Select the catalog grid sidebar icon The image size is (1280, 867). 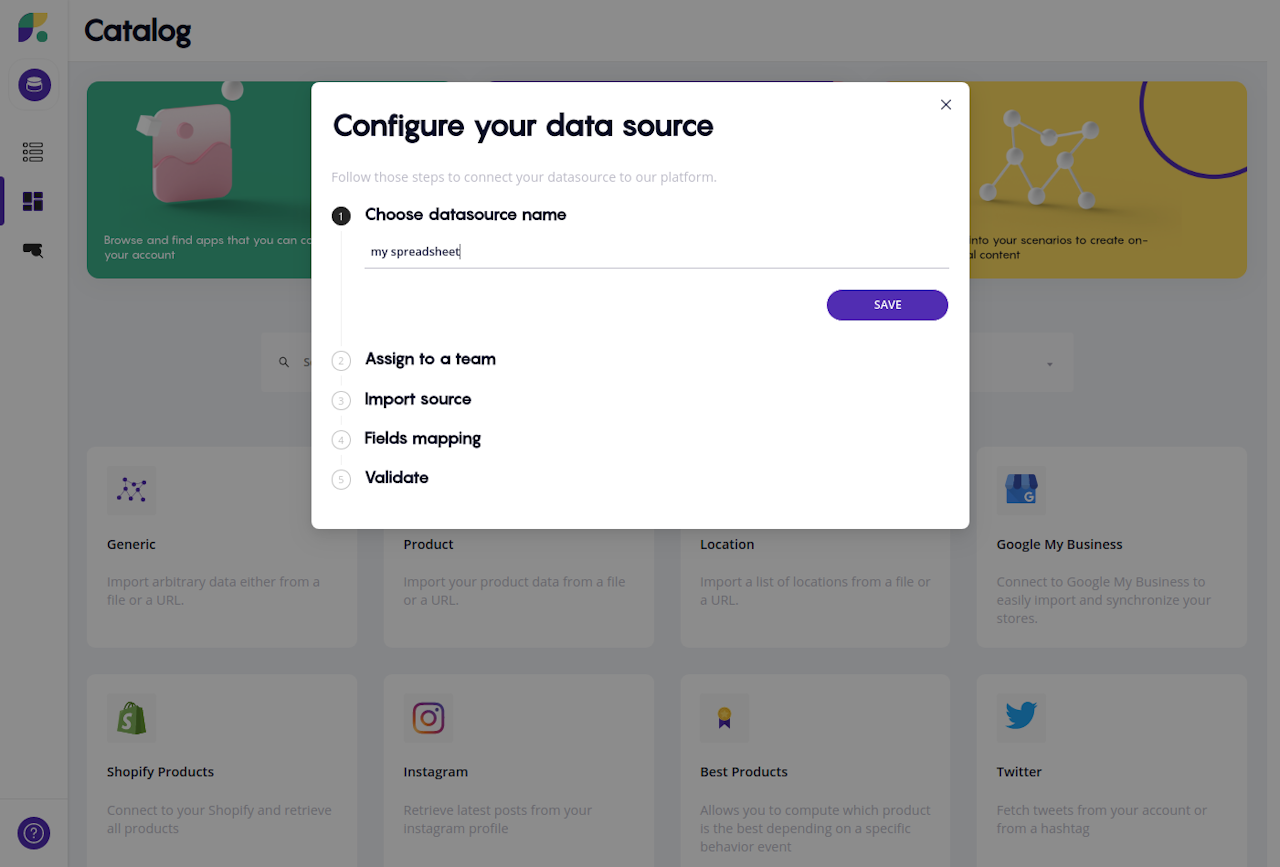(x=33, y=202)
